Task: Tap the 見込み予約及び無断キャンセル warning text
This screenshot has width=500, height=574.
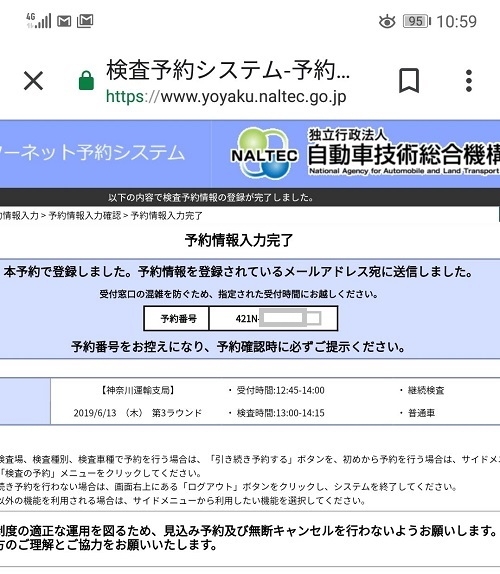Action: [250, 530]
